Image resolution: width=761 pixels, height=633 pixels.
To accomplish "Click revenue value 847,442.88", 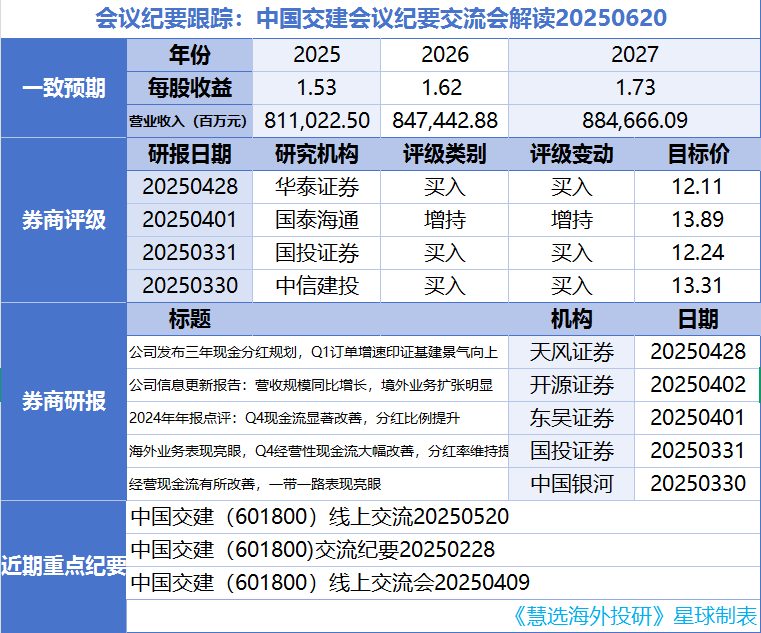I will [x=444, y=121].
